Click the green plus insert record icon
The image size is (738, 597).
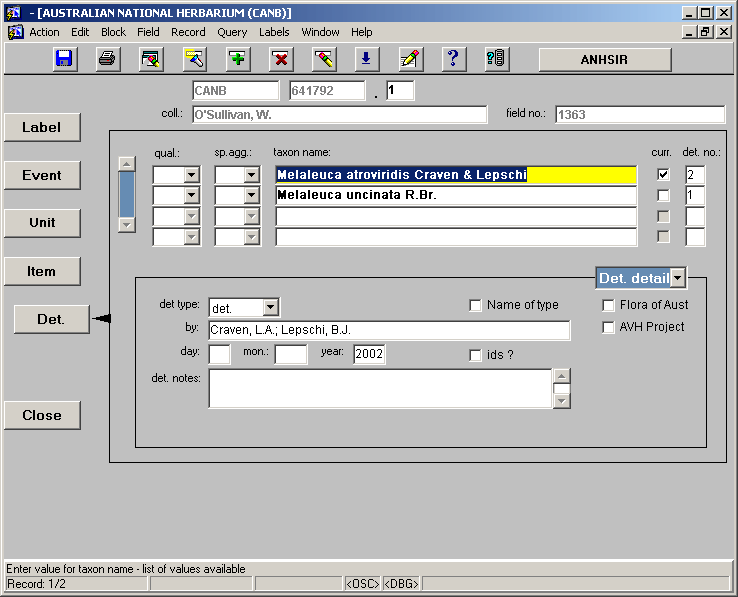tap(237, 59)
